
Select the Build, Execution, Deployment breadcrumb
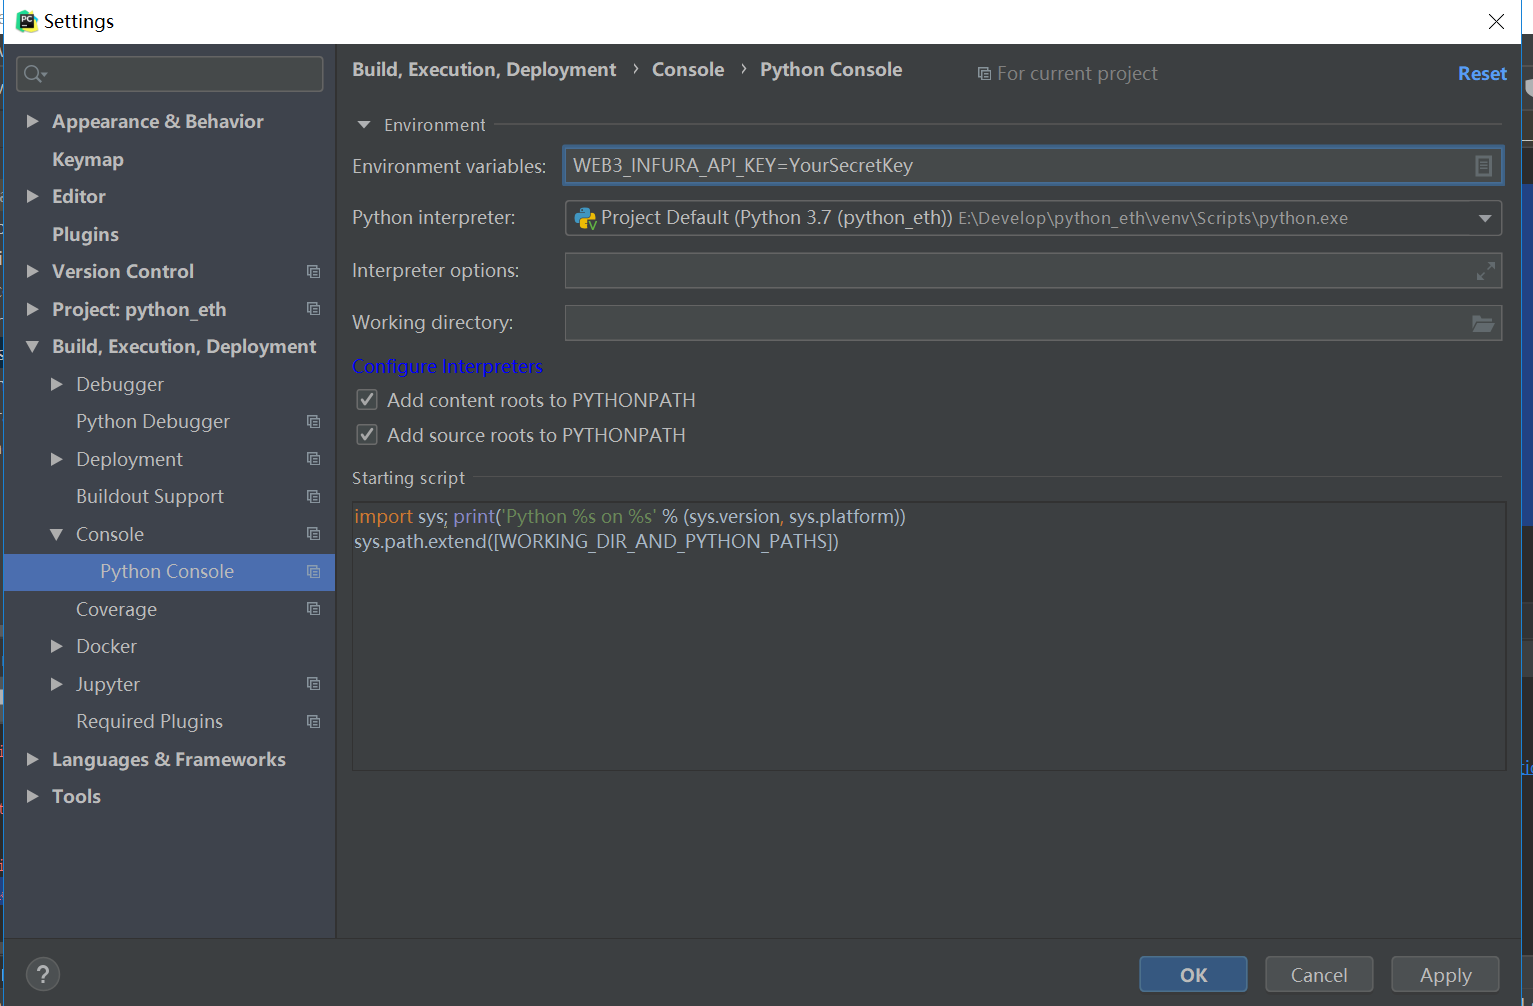[x=484, y=69]
